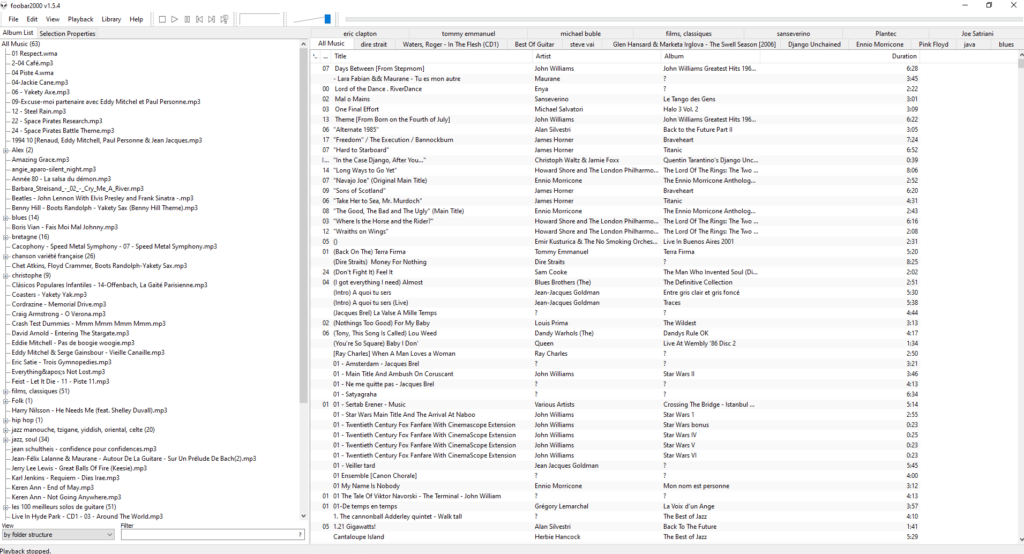
Task: Click the album list scroll up arrow
Action: point(303,44)
